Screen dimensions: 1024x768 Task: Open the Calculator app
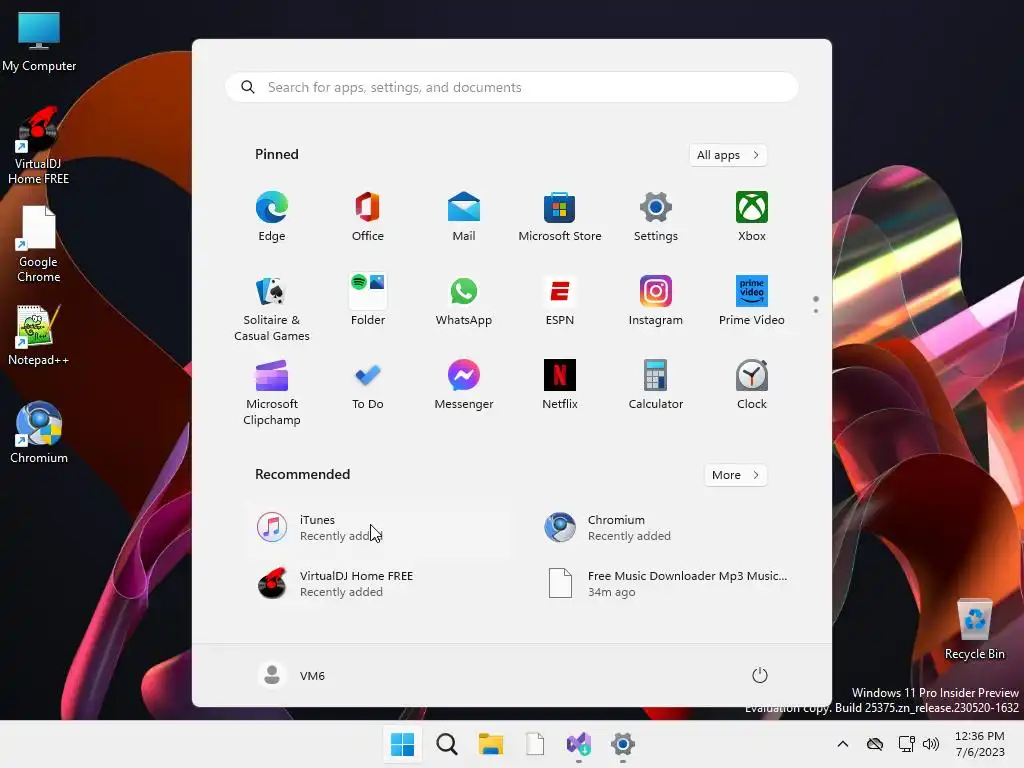point(656,385)
